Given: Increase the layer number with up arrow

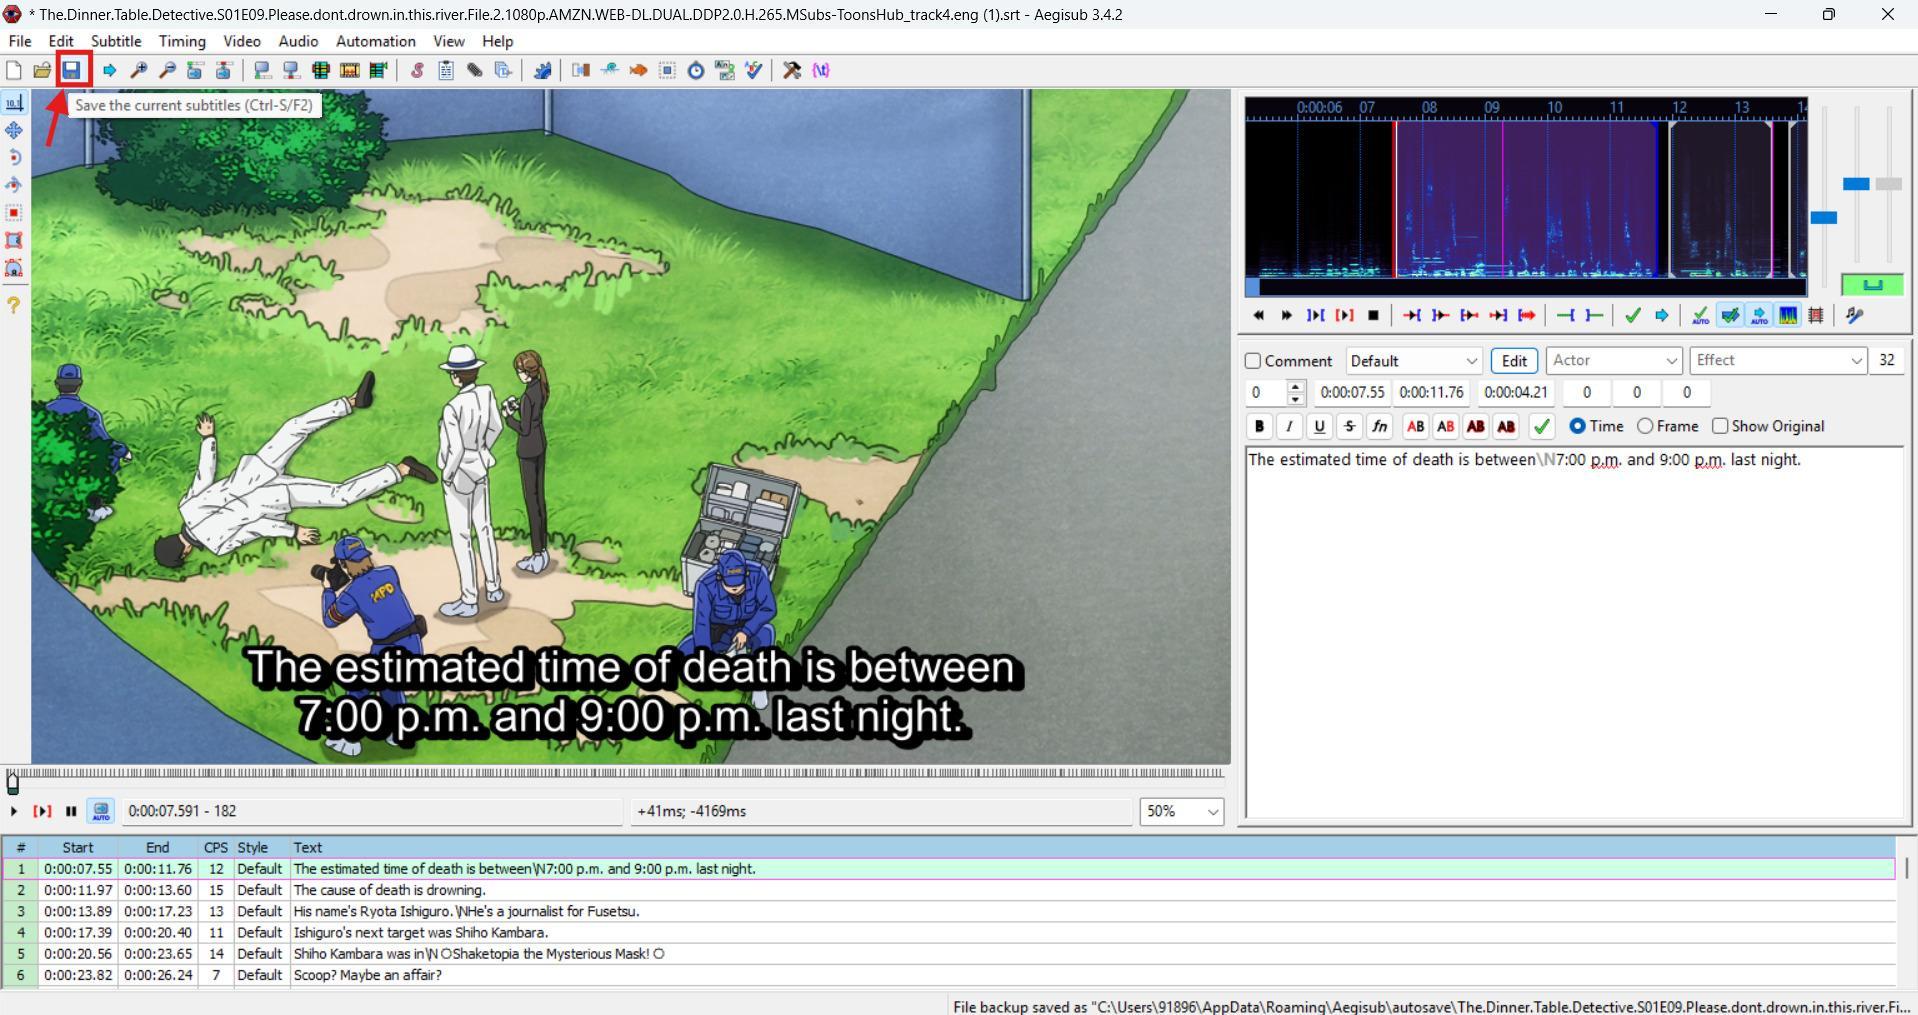Looking at the screenshot, I should click(x=1296, y=386).
